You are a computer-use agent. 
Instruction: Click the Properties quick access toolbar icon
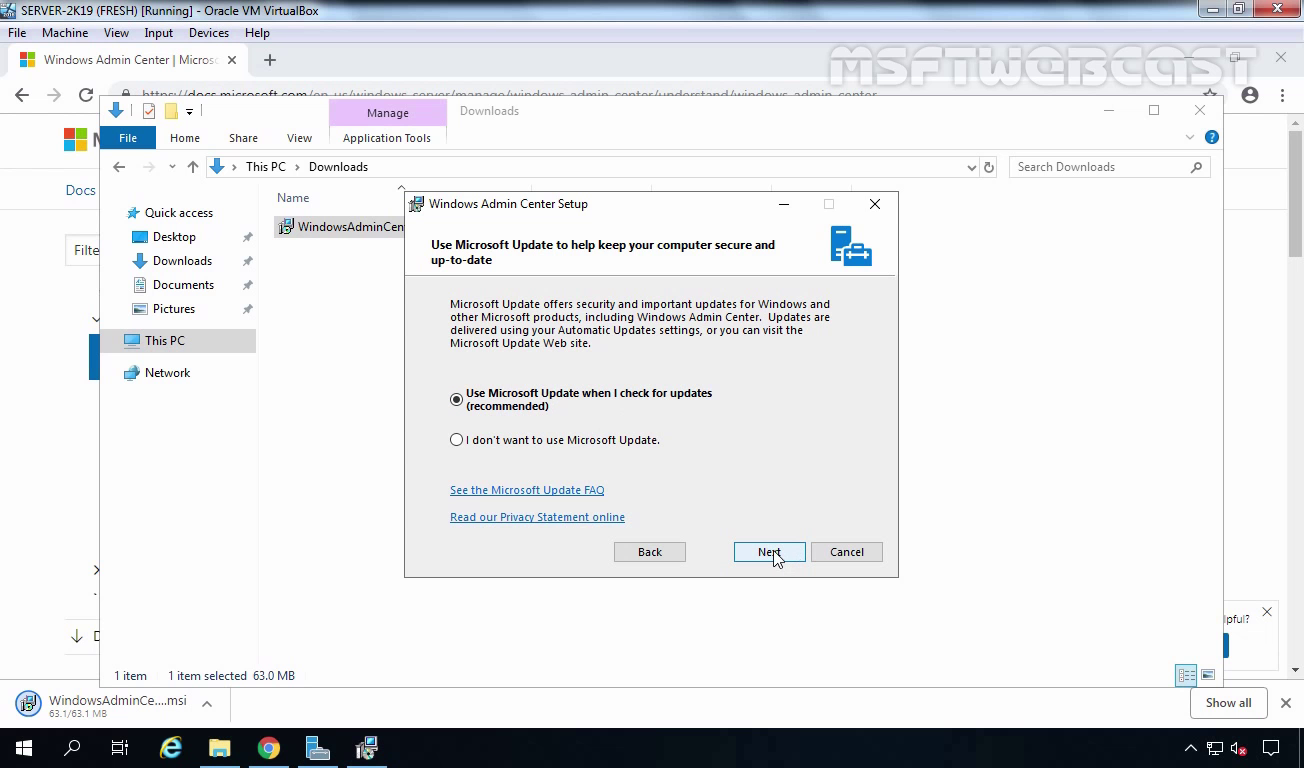[149, 111]
